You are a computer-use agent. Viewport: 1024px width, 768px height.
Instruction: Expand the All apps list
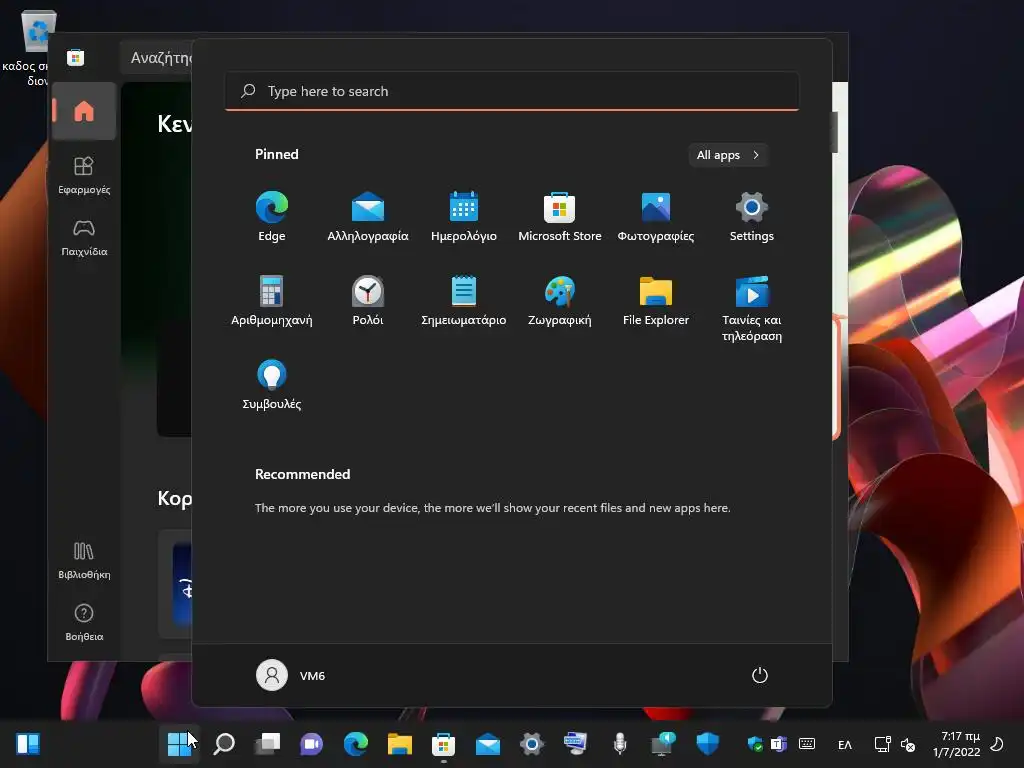(x=728, y=155)
